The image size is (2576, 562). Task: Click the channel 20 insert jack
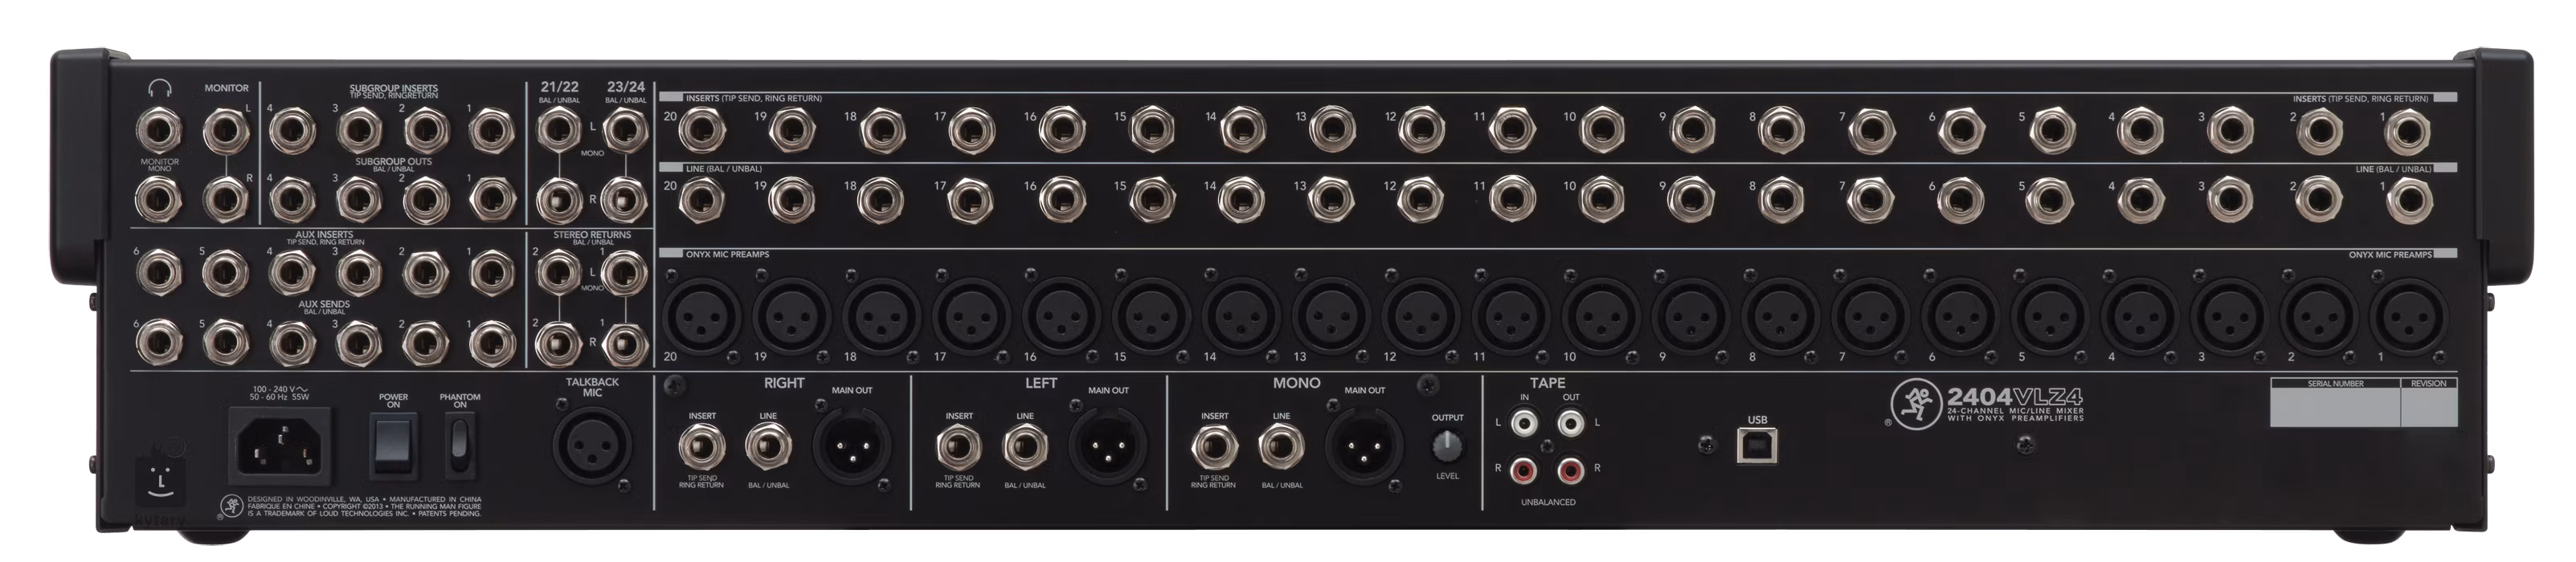pyautogui.click(x=702, y=128)
